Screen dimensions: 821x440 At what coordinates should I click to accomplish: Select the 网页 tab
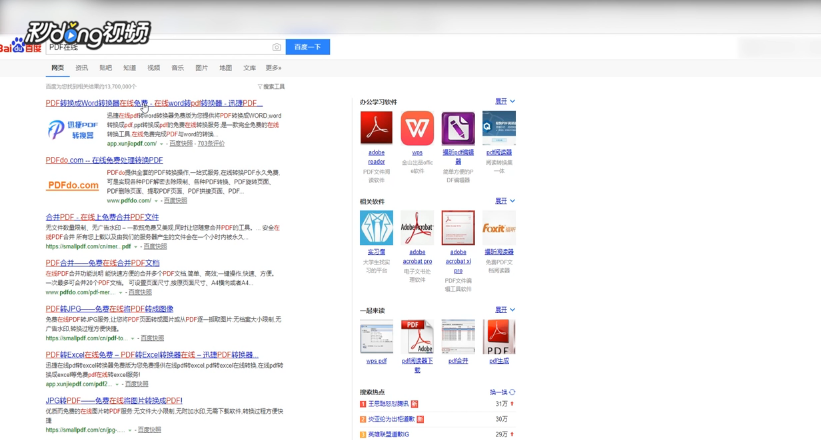(x=58, y=68)
